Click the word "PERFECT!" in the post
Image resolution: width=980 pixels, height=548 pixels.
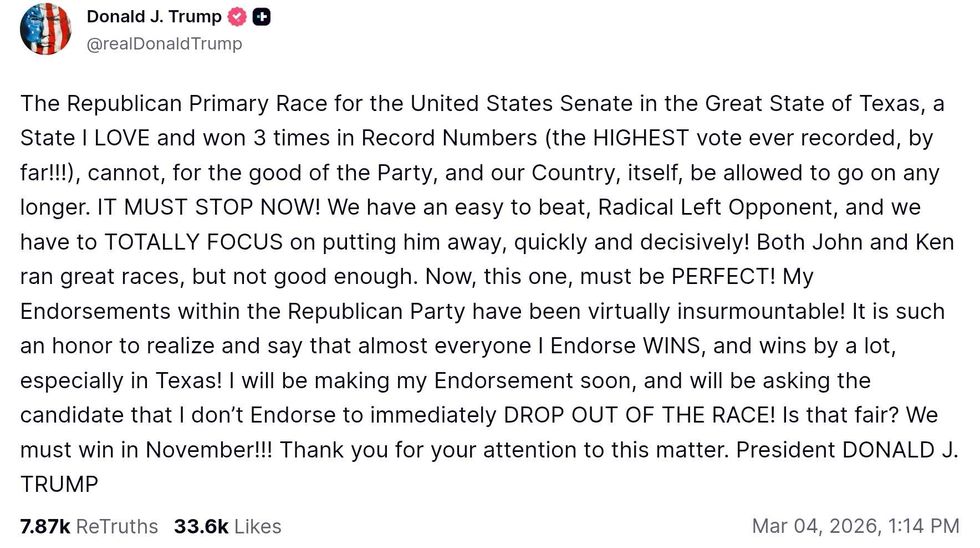[713, 277]
